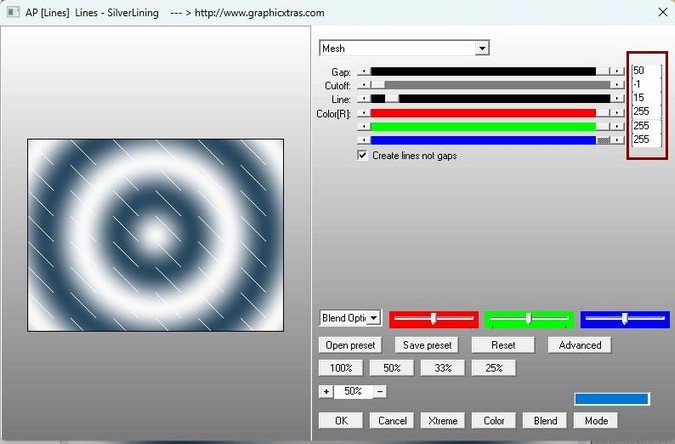Click the solid blue color swatch

(x=611, y=399)
